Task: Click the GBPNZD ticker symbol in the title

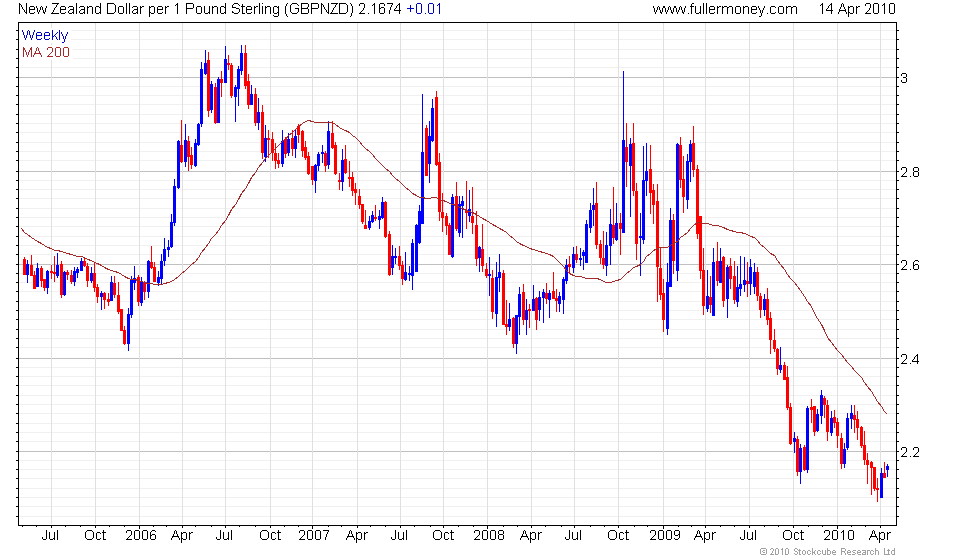Action: (311, 9)
